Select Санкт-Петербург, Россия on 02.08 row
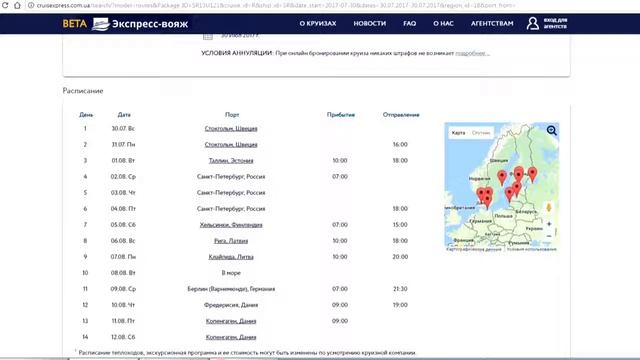The width and height of the screenshot is (640, 360). coord(231,177)
